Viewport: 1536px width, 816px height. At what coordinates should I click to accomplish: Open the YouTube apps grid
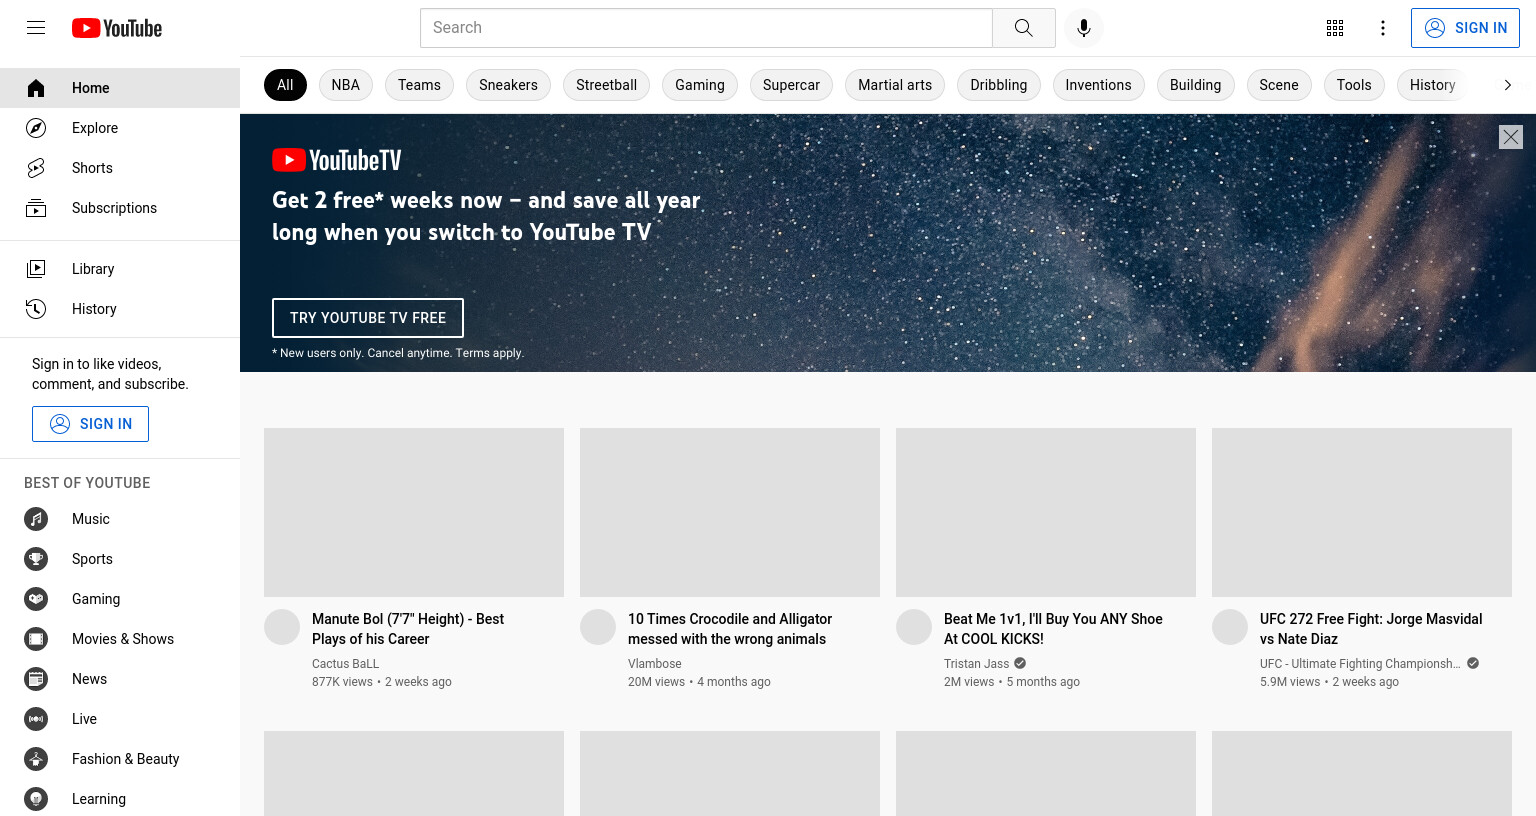[x=1335, y=28]
